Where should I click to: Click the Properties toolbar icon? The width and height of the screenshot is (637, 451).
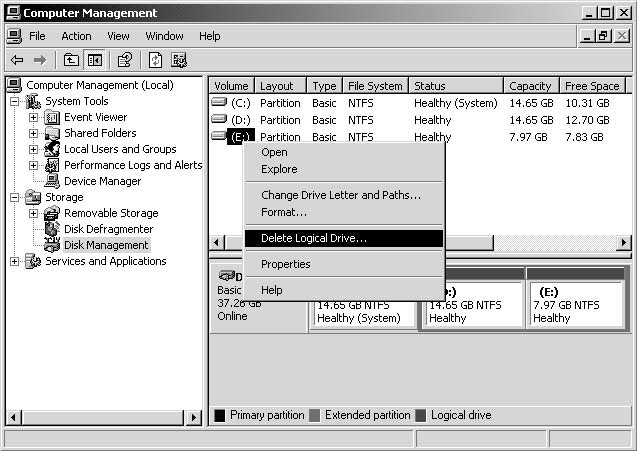click(x=124, y=60)
